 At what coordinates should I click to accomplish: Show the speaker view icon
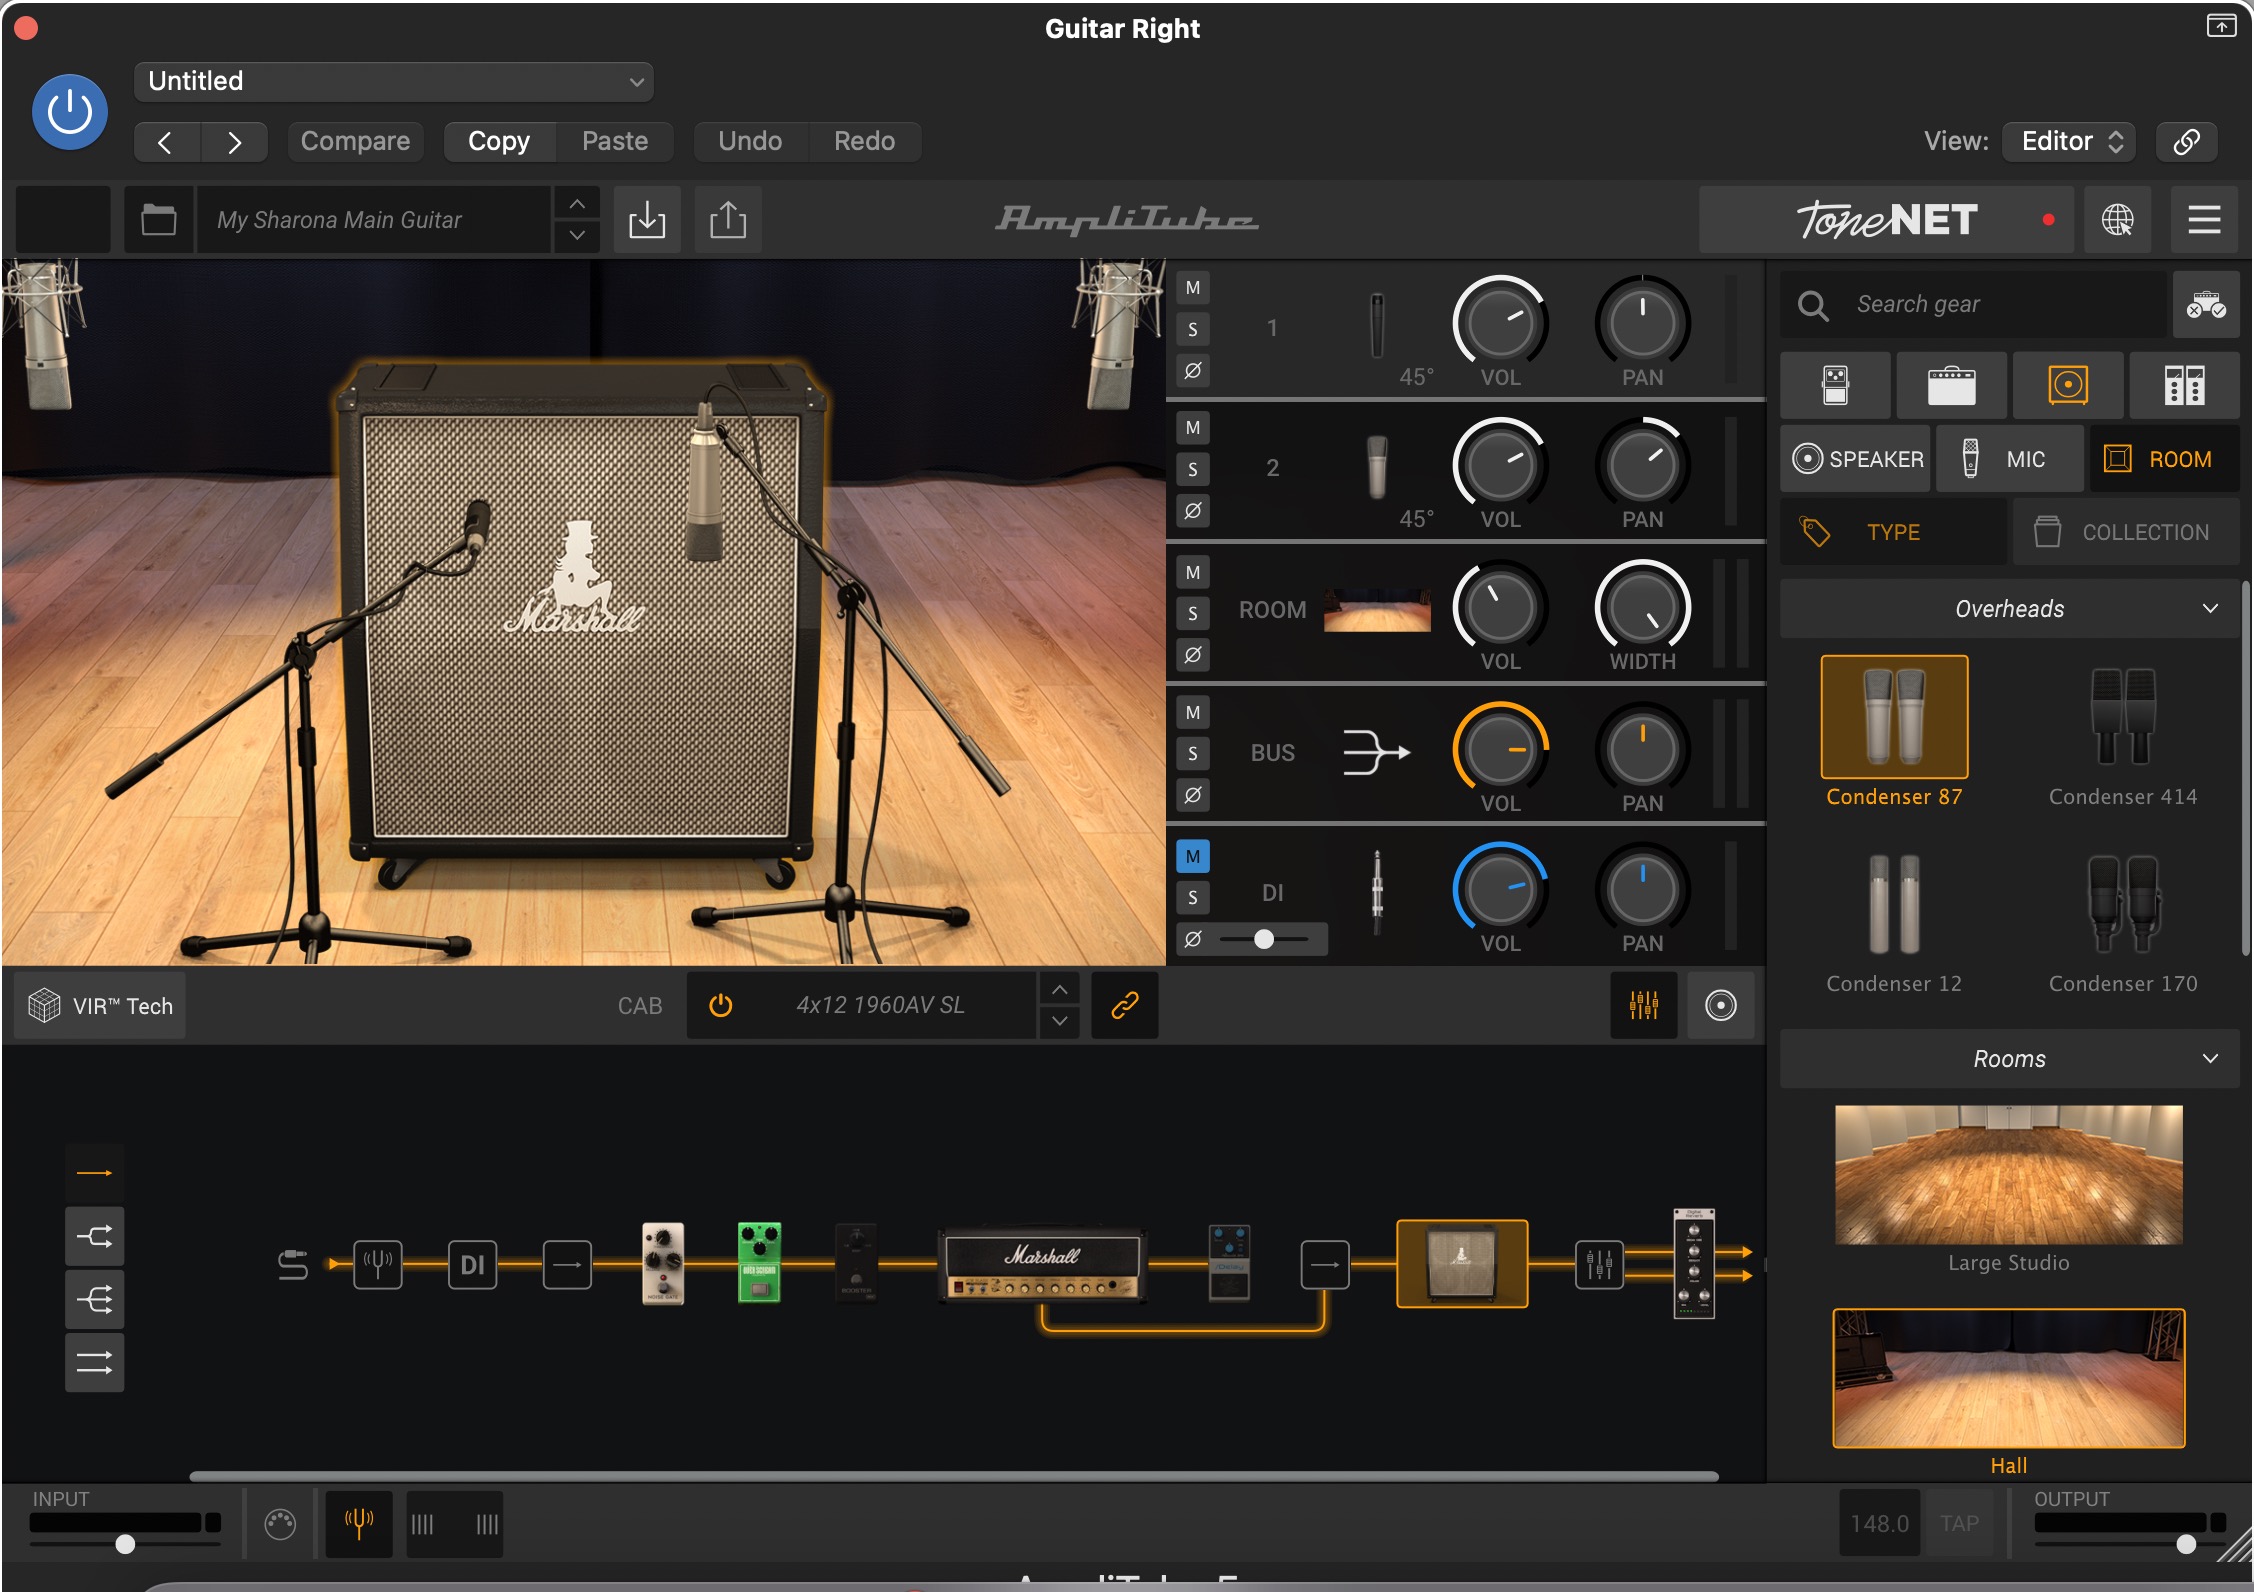pyautogui.click(x=1721, y=1005)
